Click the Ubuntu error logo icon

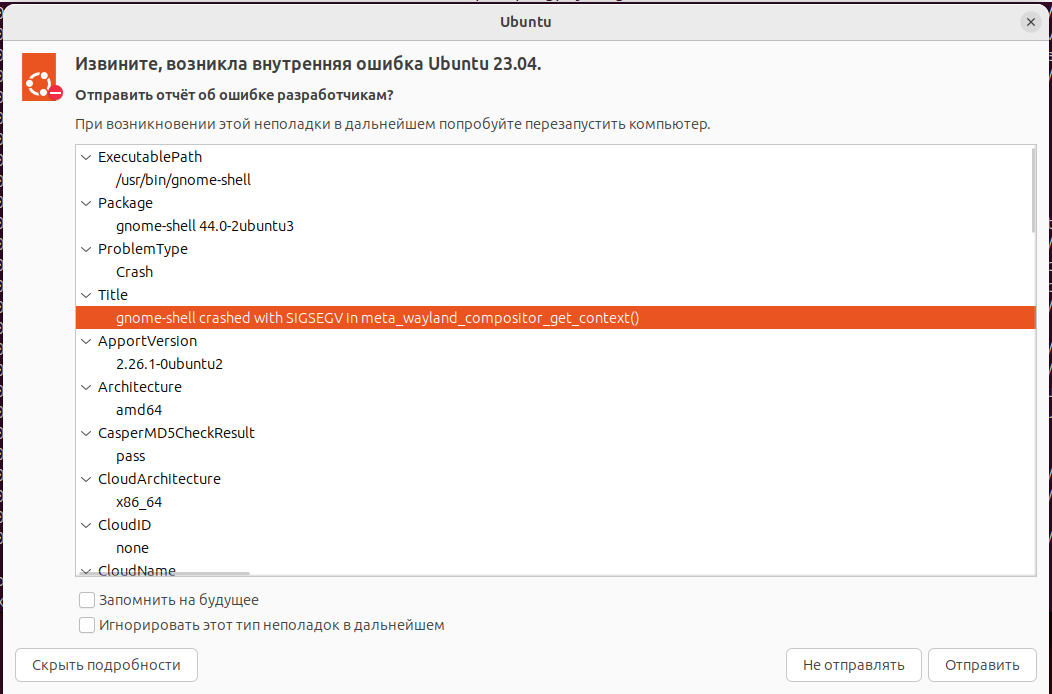44,78
